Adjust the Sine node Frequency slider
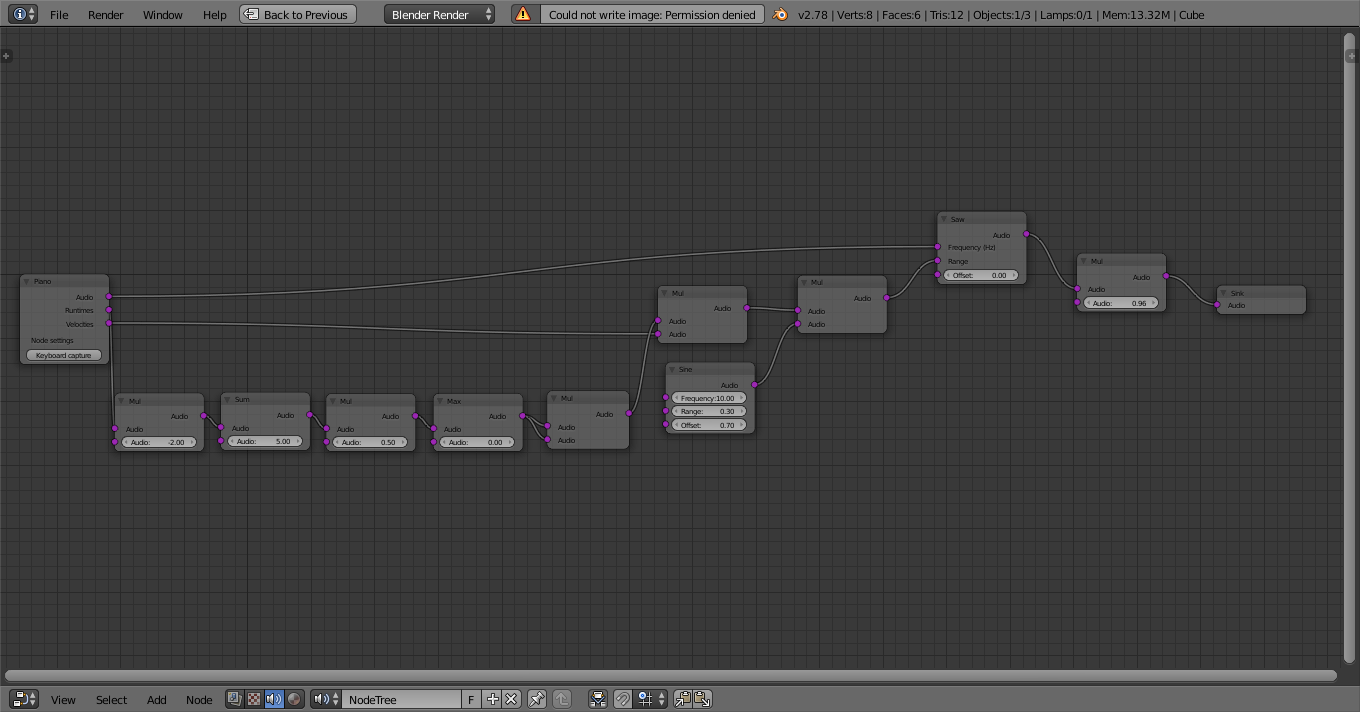 [708, 398]
